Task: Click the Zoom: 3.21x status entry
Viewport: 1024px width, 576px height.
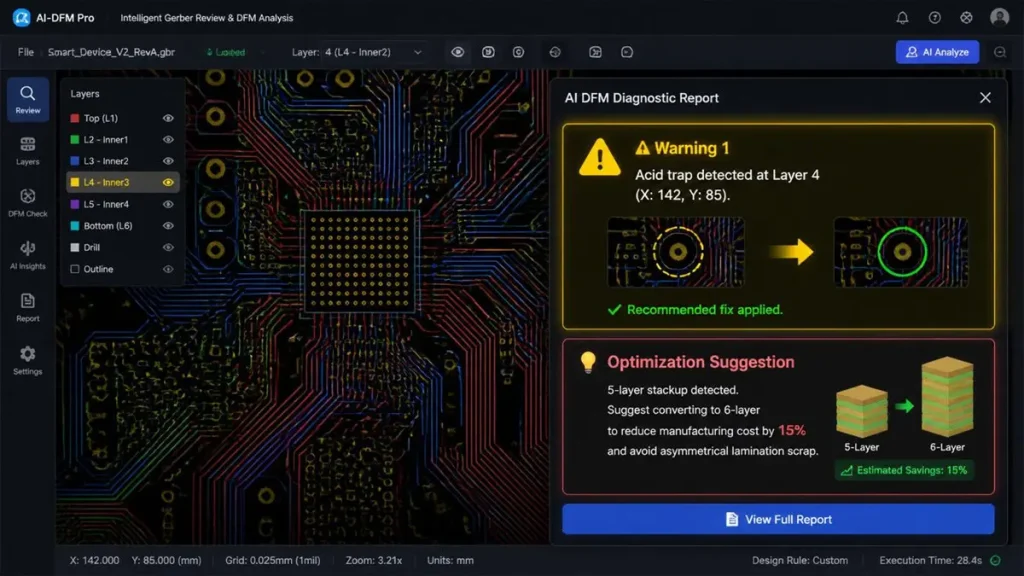Action: [374, 560]
